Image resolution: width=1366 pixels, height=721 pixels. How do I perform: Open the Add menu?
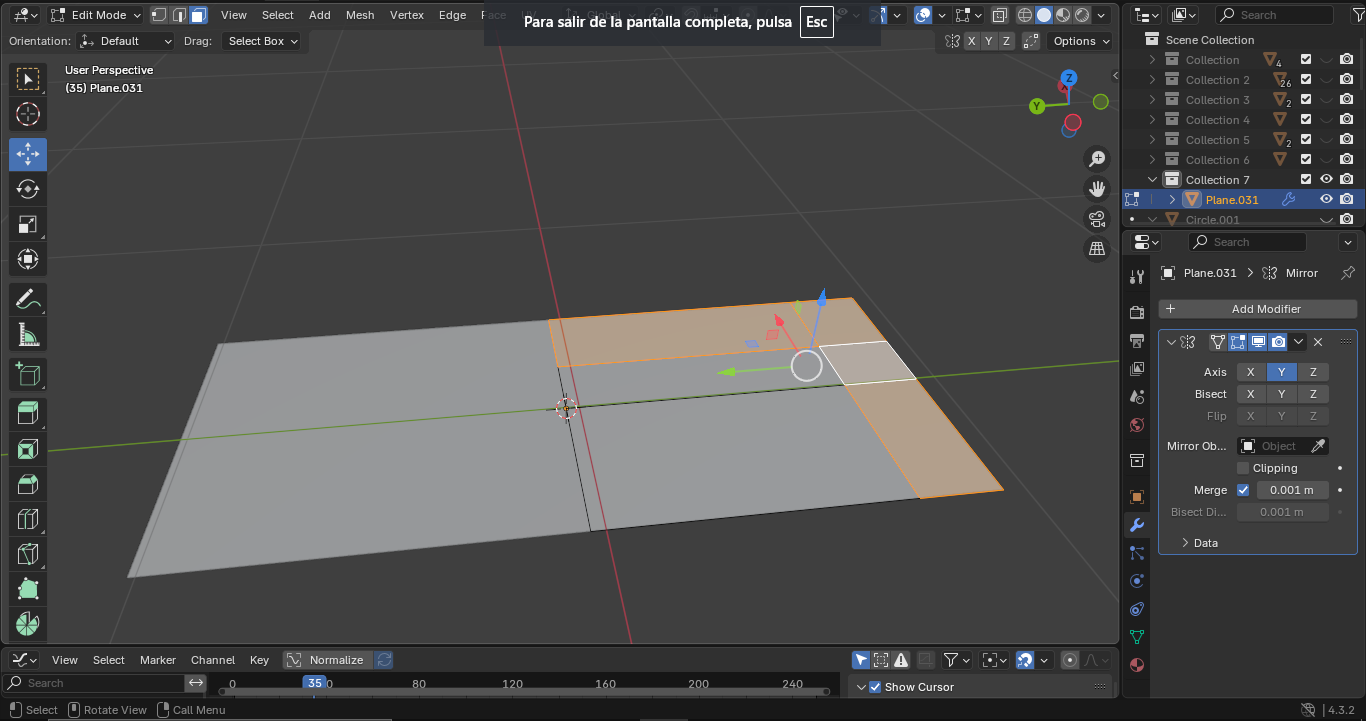click(x=320, y=15)
